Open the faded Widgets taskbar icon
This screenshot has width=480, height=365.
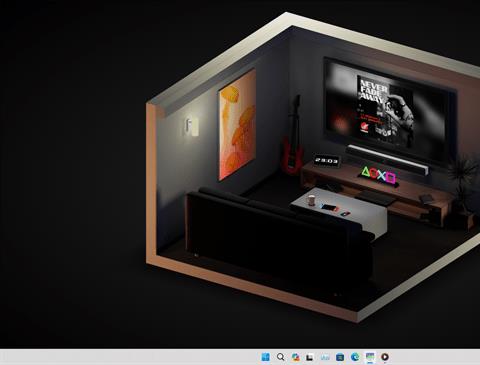325,357
